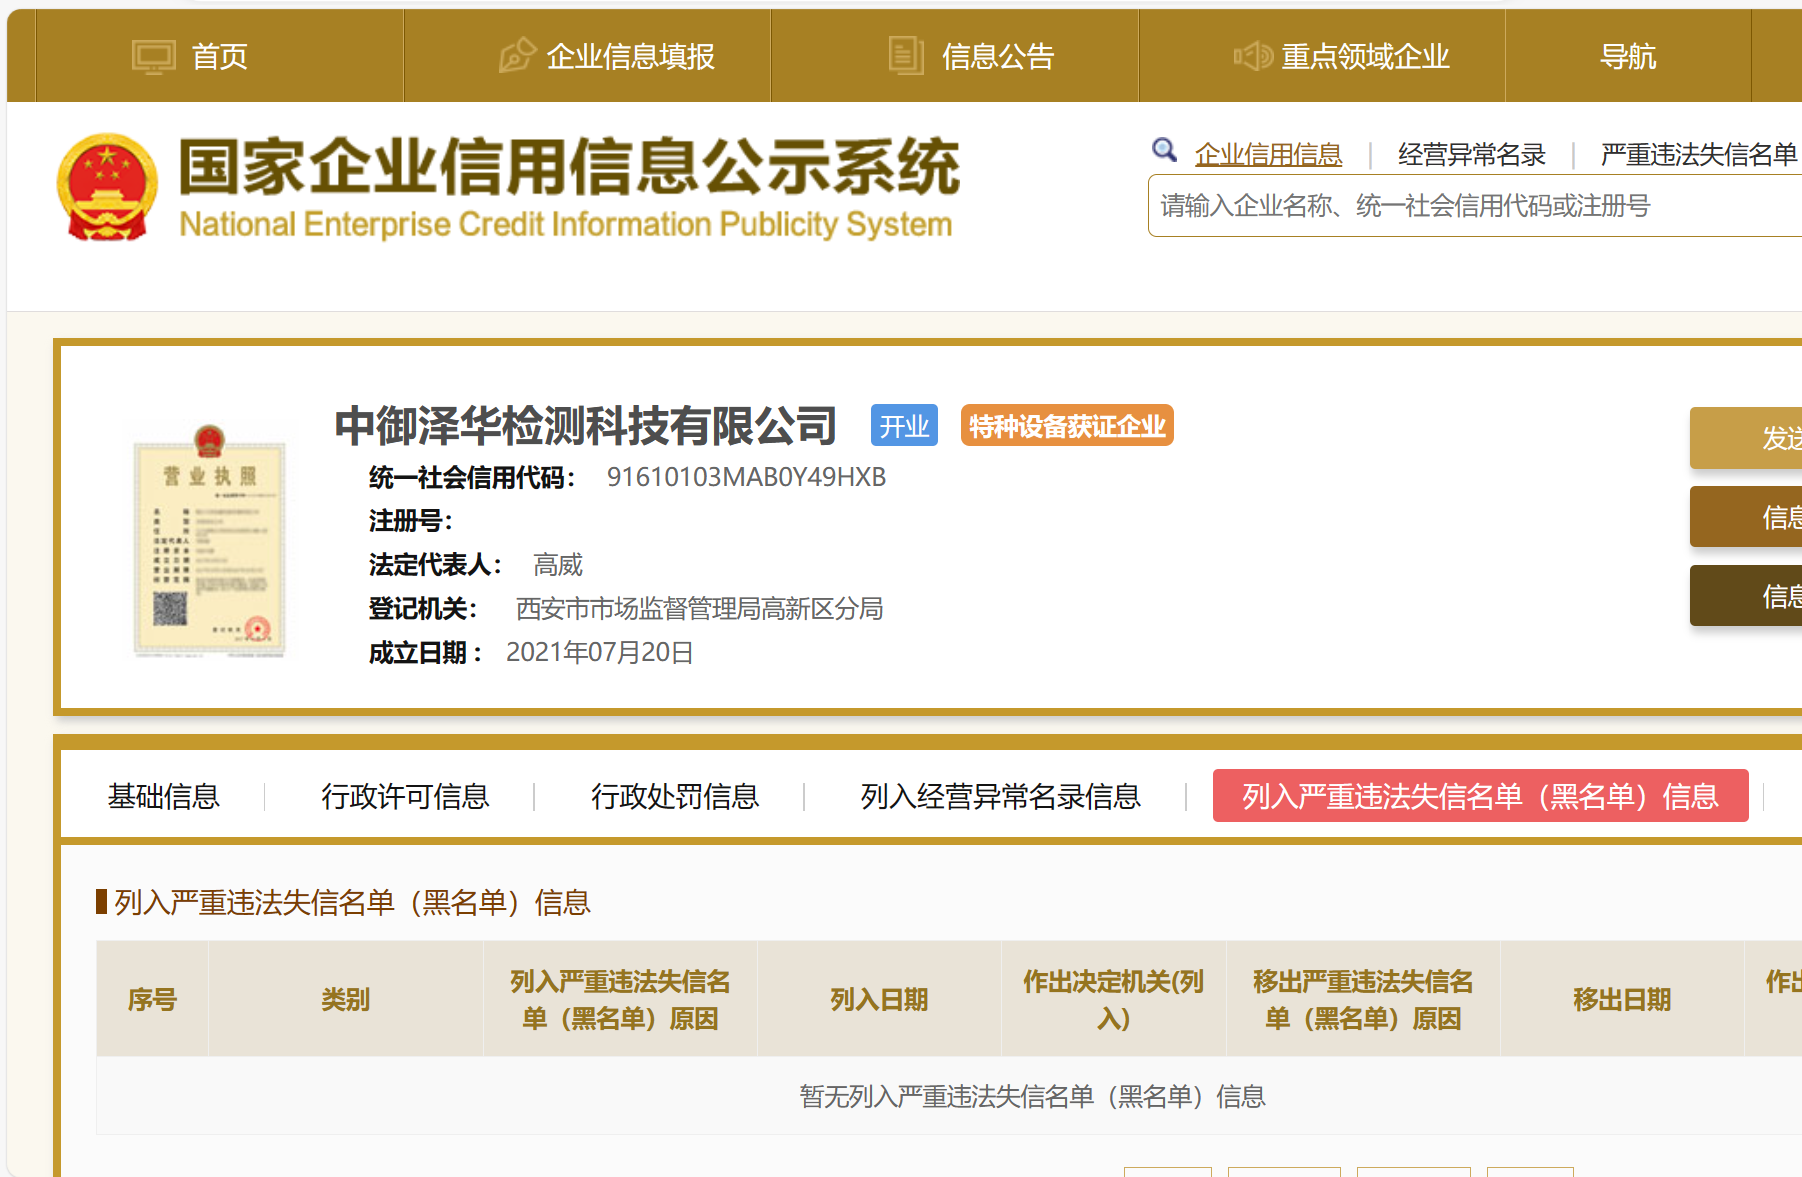Click the document icon beside 信息公告
1802x1177 pixels.
coord(906,55)
